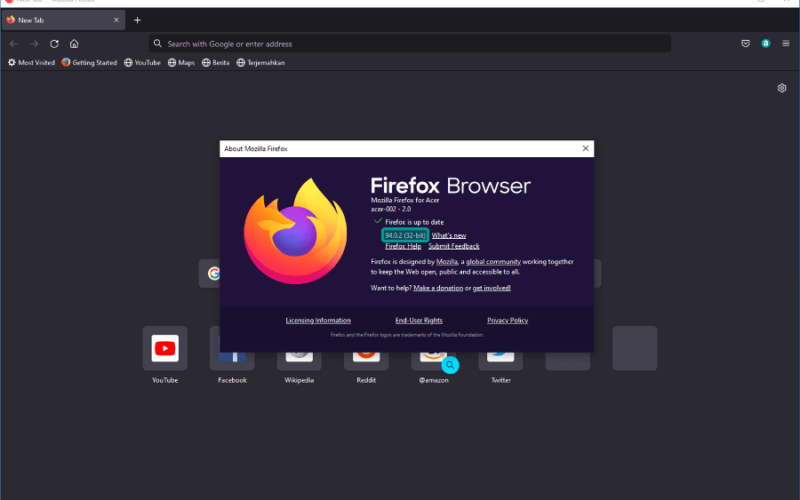This screenshot has width=800, height=500.
Task: Click the forward navigation arrow
Action: (x=34, y=44)
